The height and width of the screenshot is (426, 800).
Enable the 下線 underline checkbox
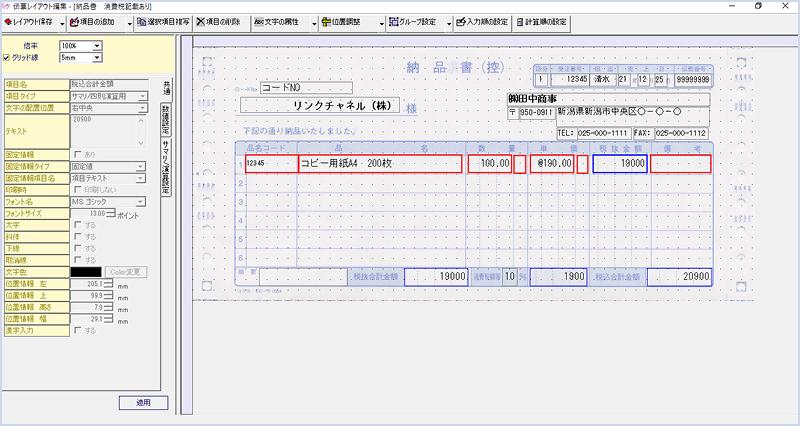pyautogui.click(x=79, y=246)
